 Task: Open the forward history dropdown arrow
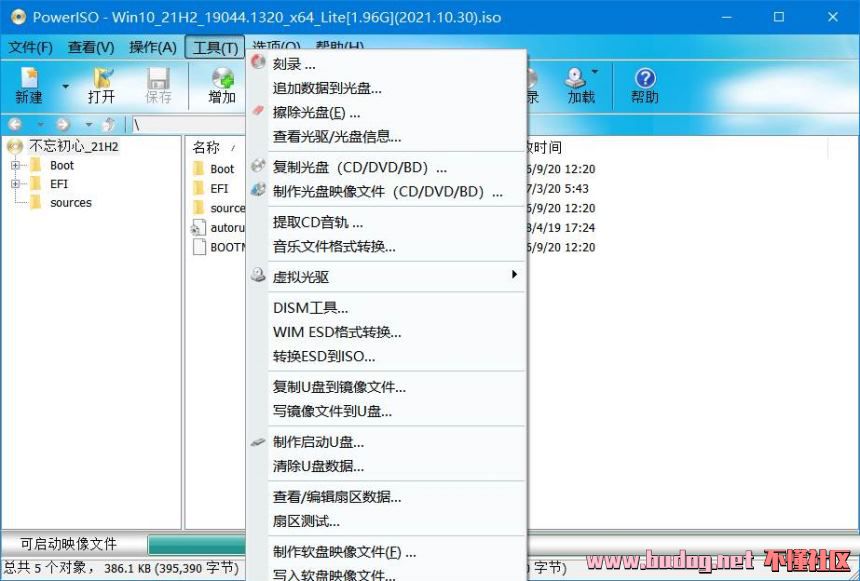[88, 125]
